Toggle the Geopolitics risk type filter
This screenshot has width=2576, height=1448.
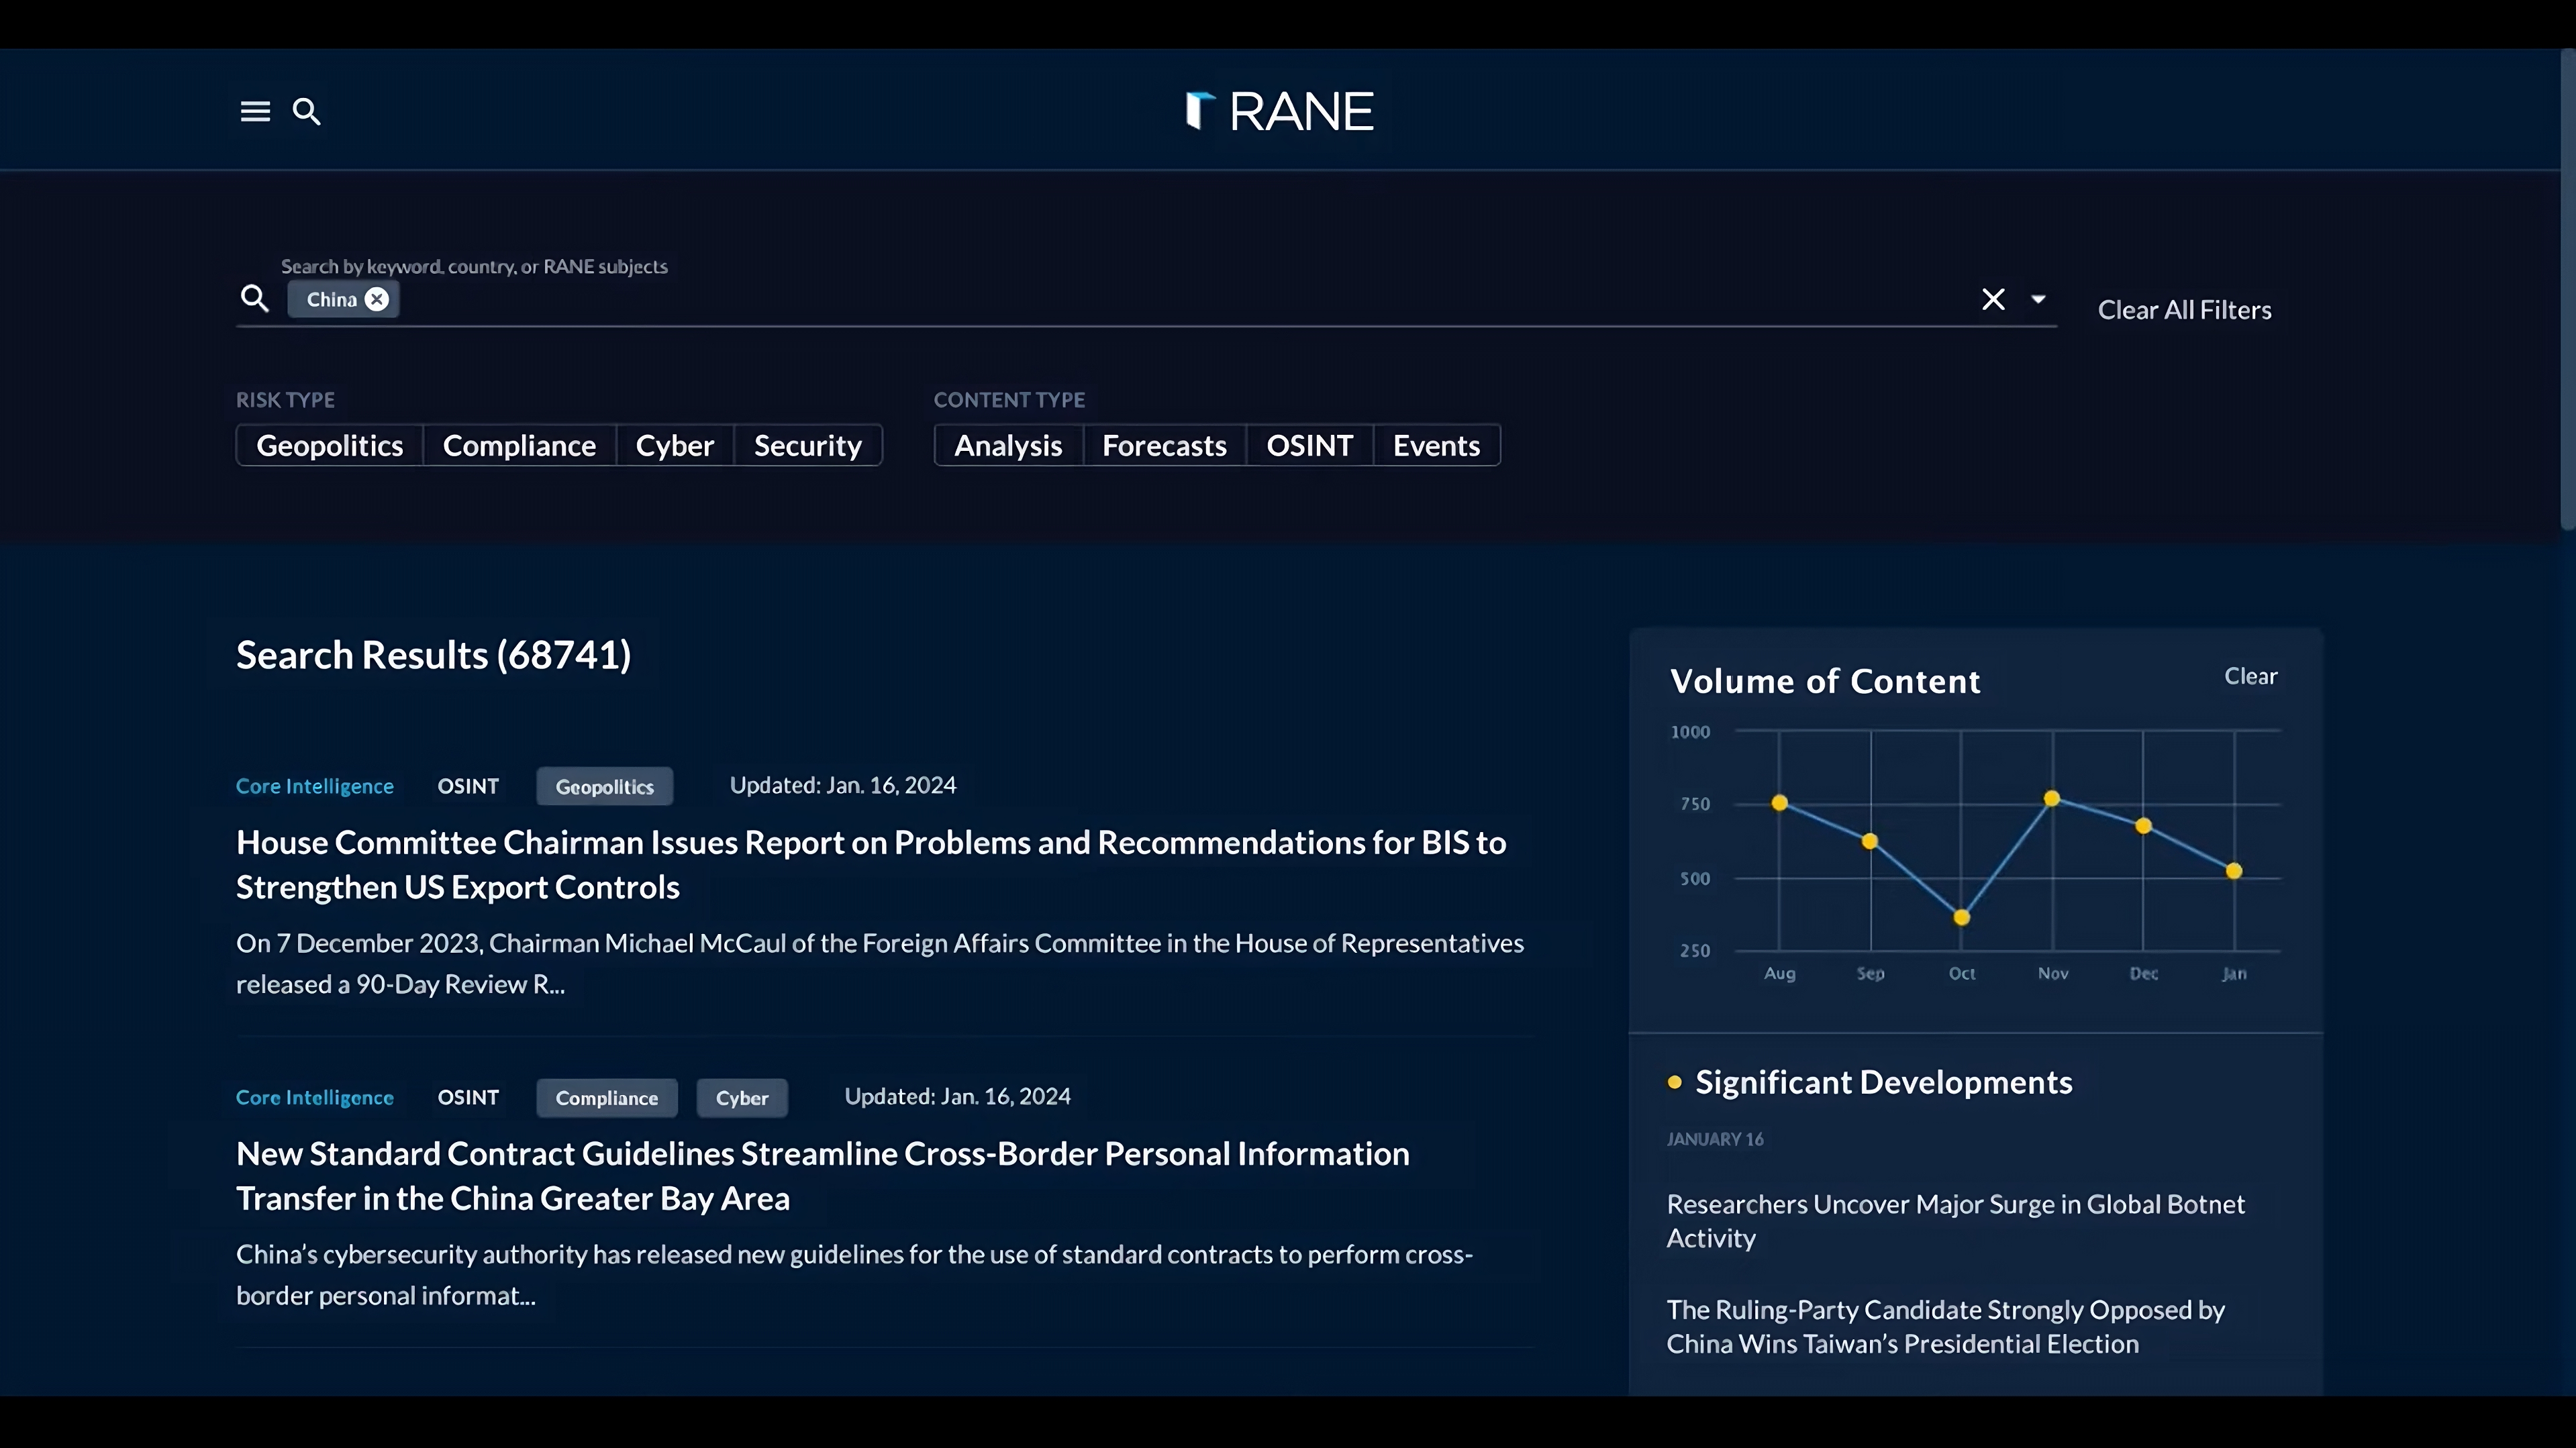(x=329, y=445)
